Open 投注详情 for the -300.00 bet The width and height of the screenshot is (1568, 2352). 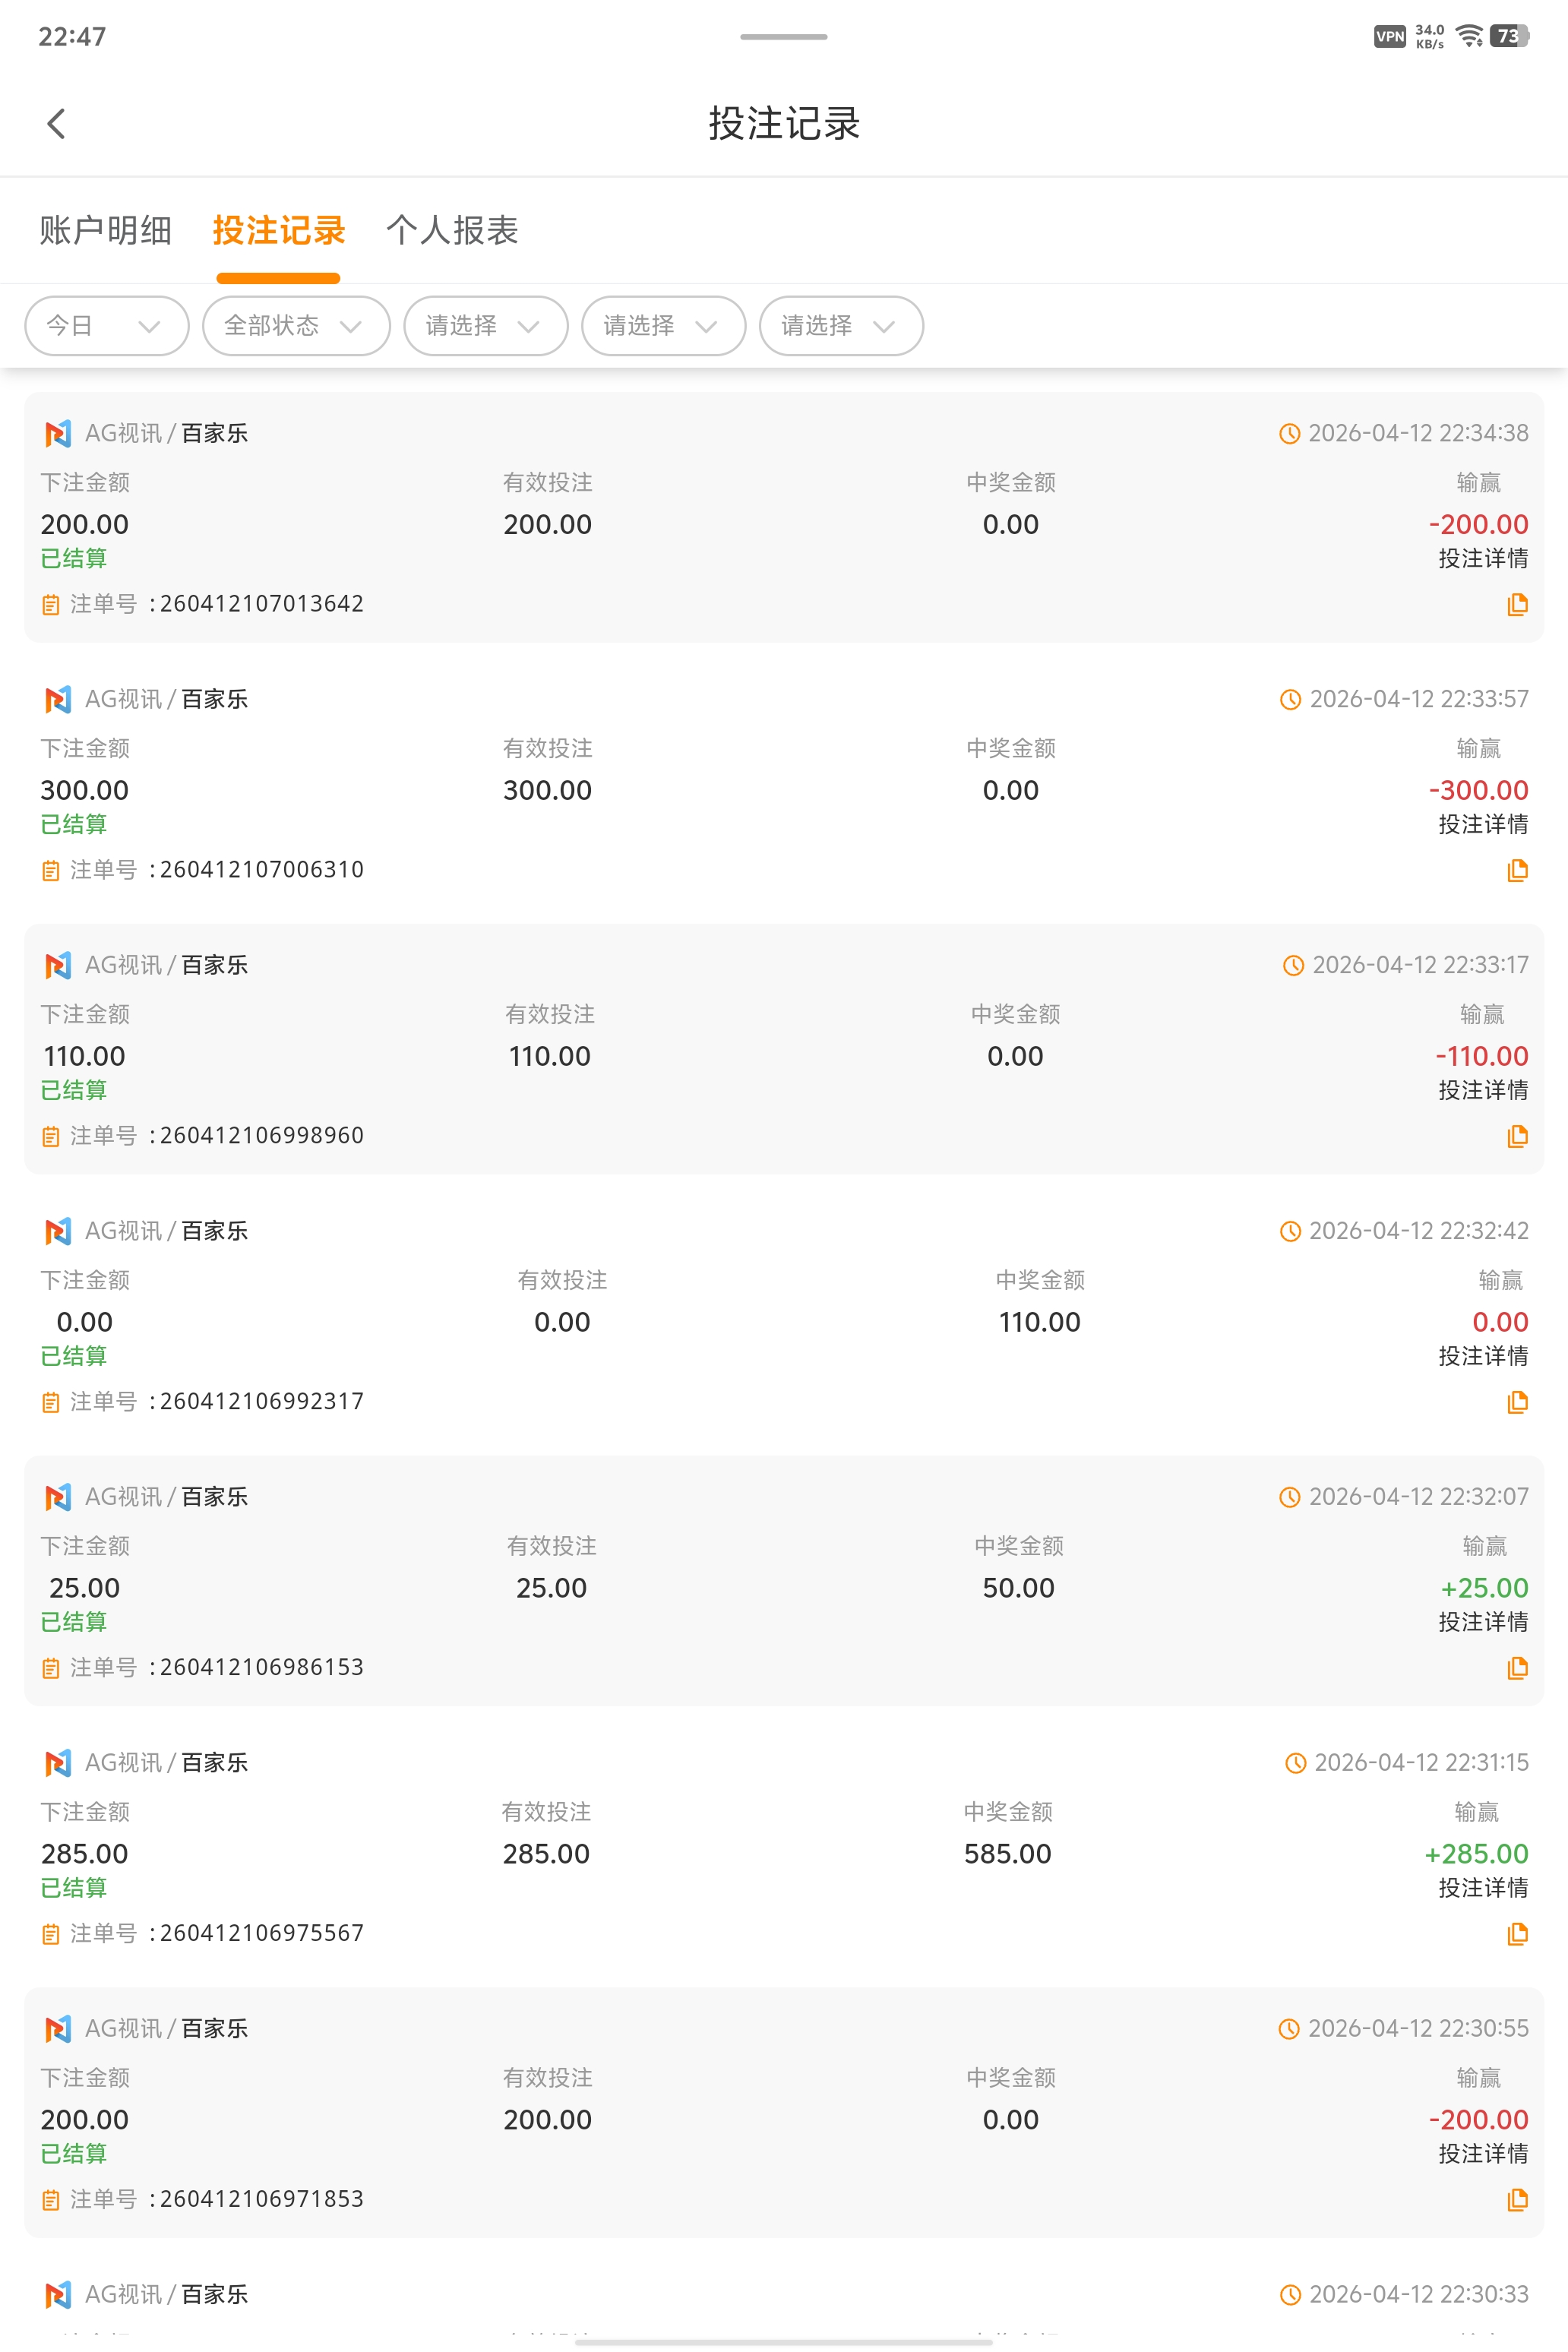(1482, 824)
